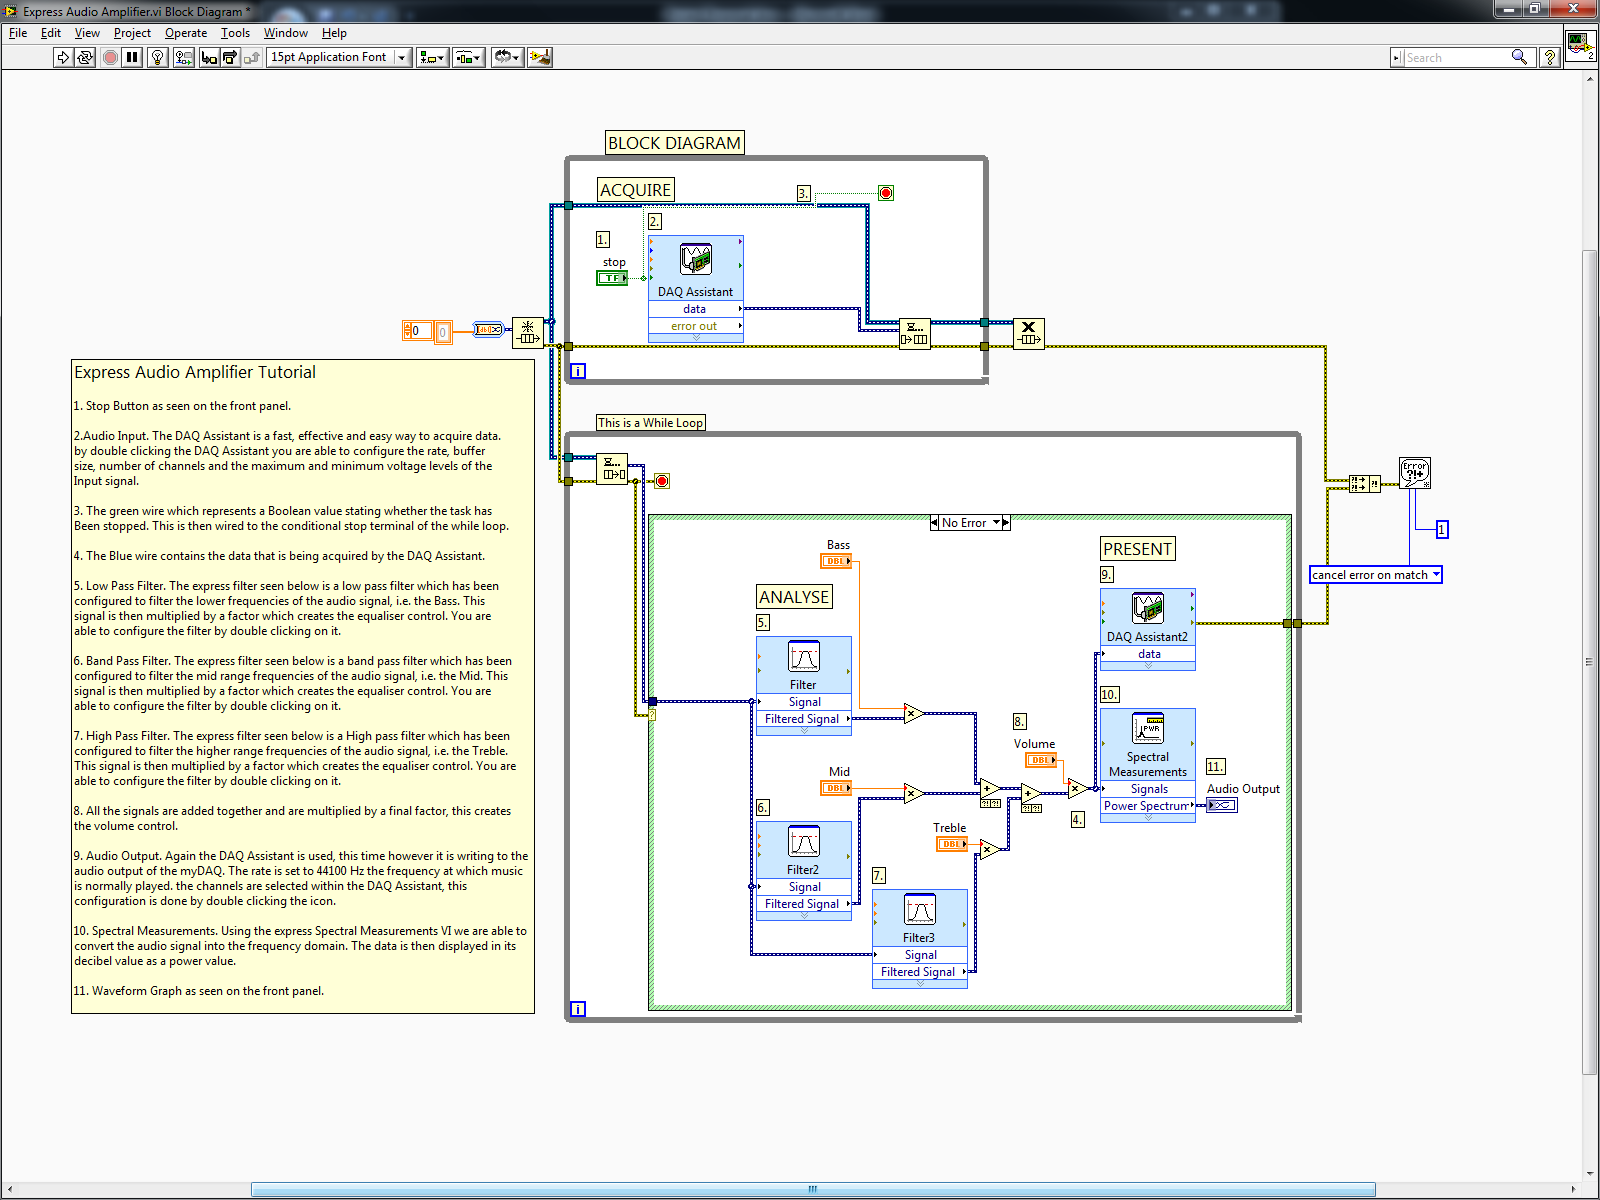
Task: Select the Volume DBL control terminal
Action: click(1041, 760)
